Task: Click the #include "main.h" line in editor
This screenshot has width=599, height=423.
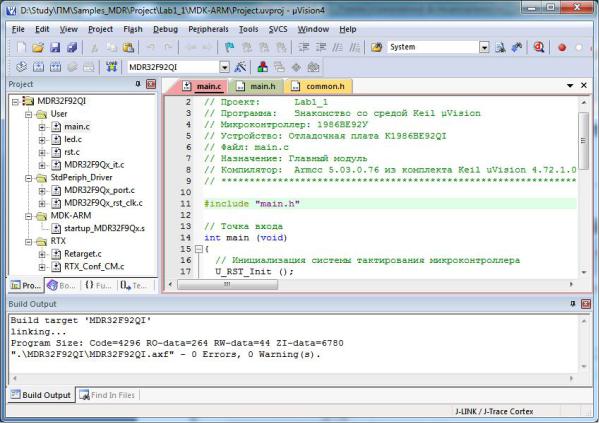Action: click(390, 204)
